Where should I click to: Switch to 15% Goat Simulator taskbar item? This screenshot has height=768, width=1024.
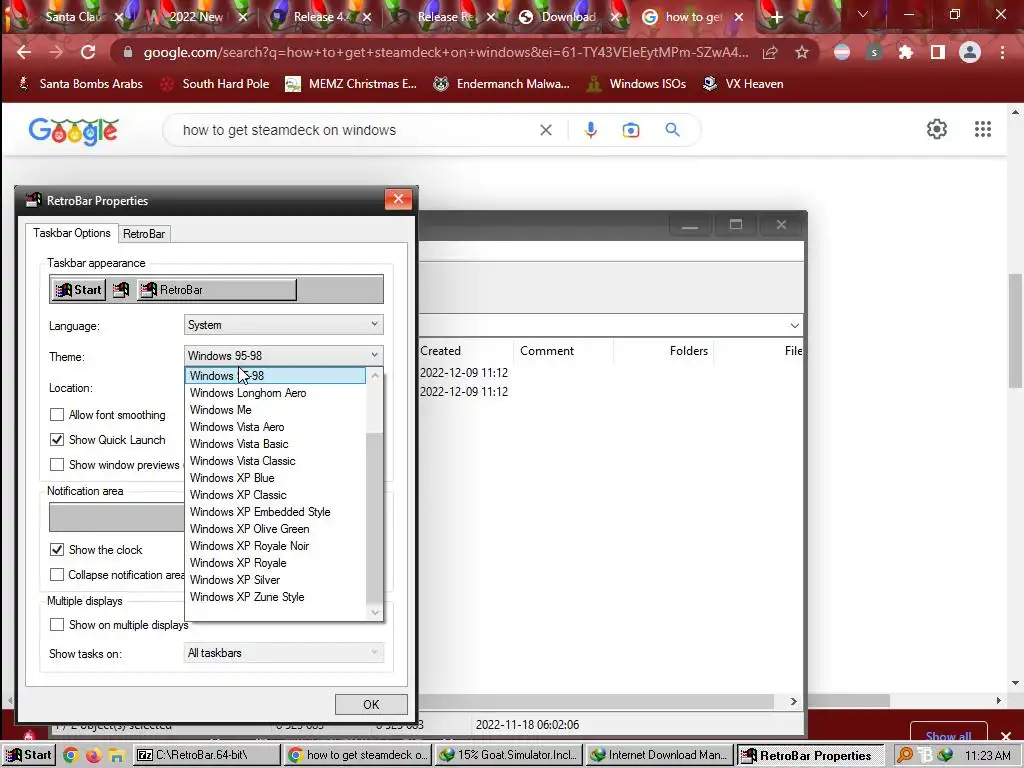509,755
